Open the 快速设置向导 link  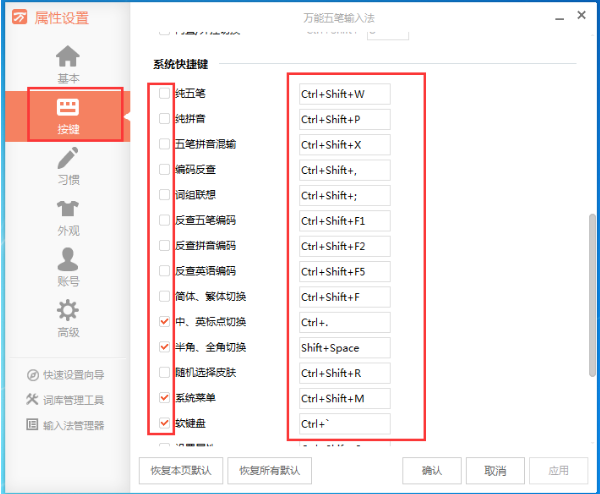[73, 375]
